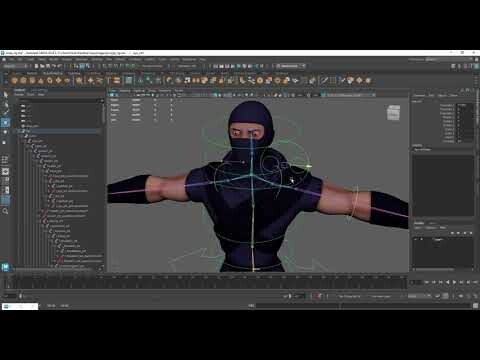Jump to the end of the playback range
480x360 pixels.
pyautogui.click(x=475, y=282)
